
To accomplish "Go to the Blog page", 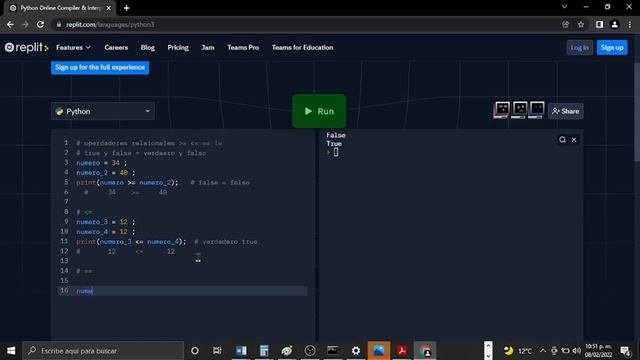I will pos(147,48).
